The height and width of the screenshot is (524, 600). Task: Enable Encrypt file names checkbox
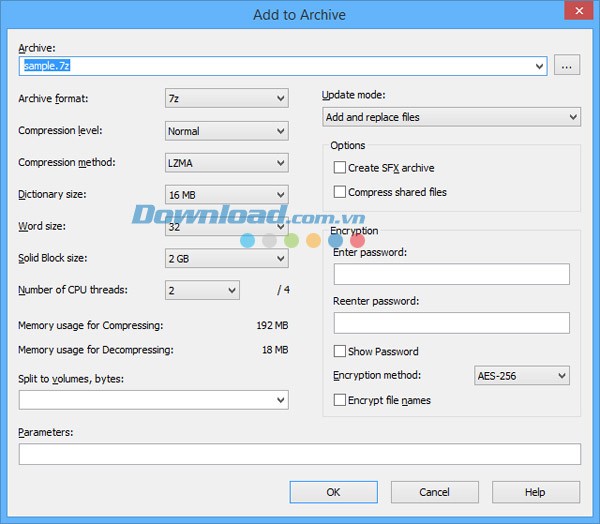coord(340,400)
